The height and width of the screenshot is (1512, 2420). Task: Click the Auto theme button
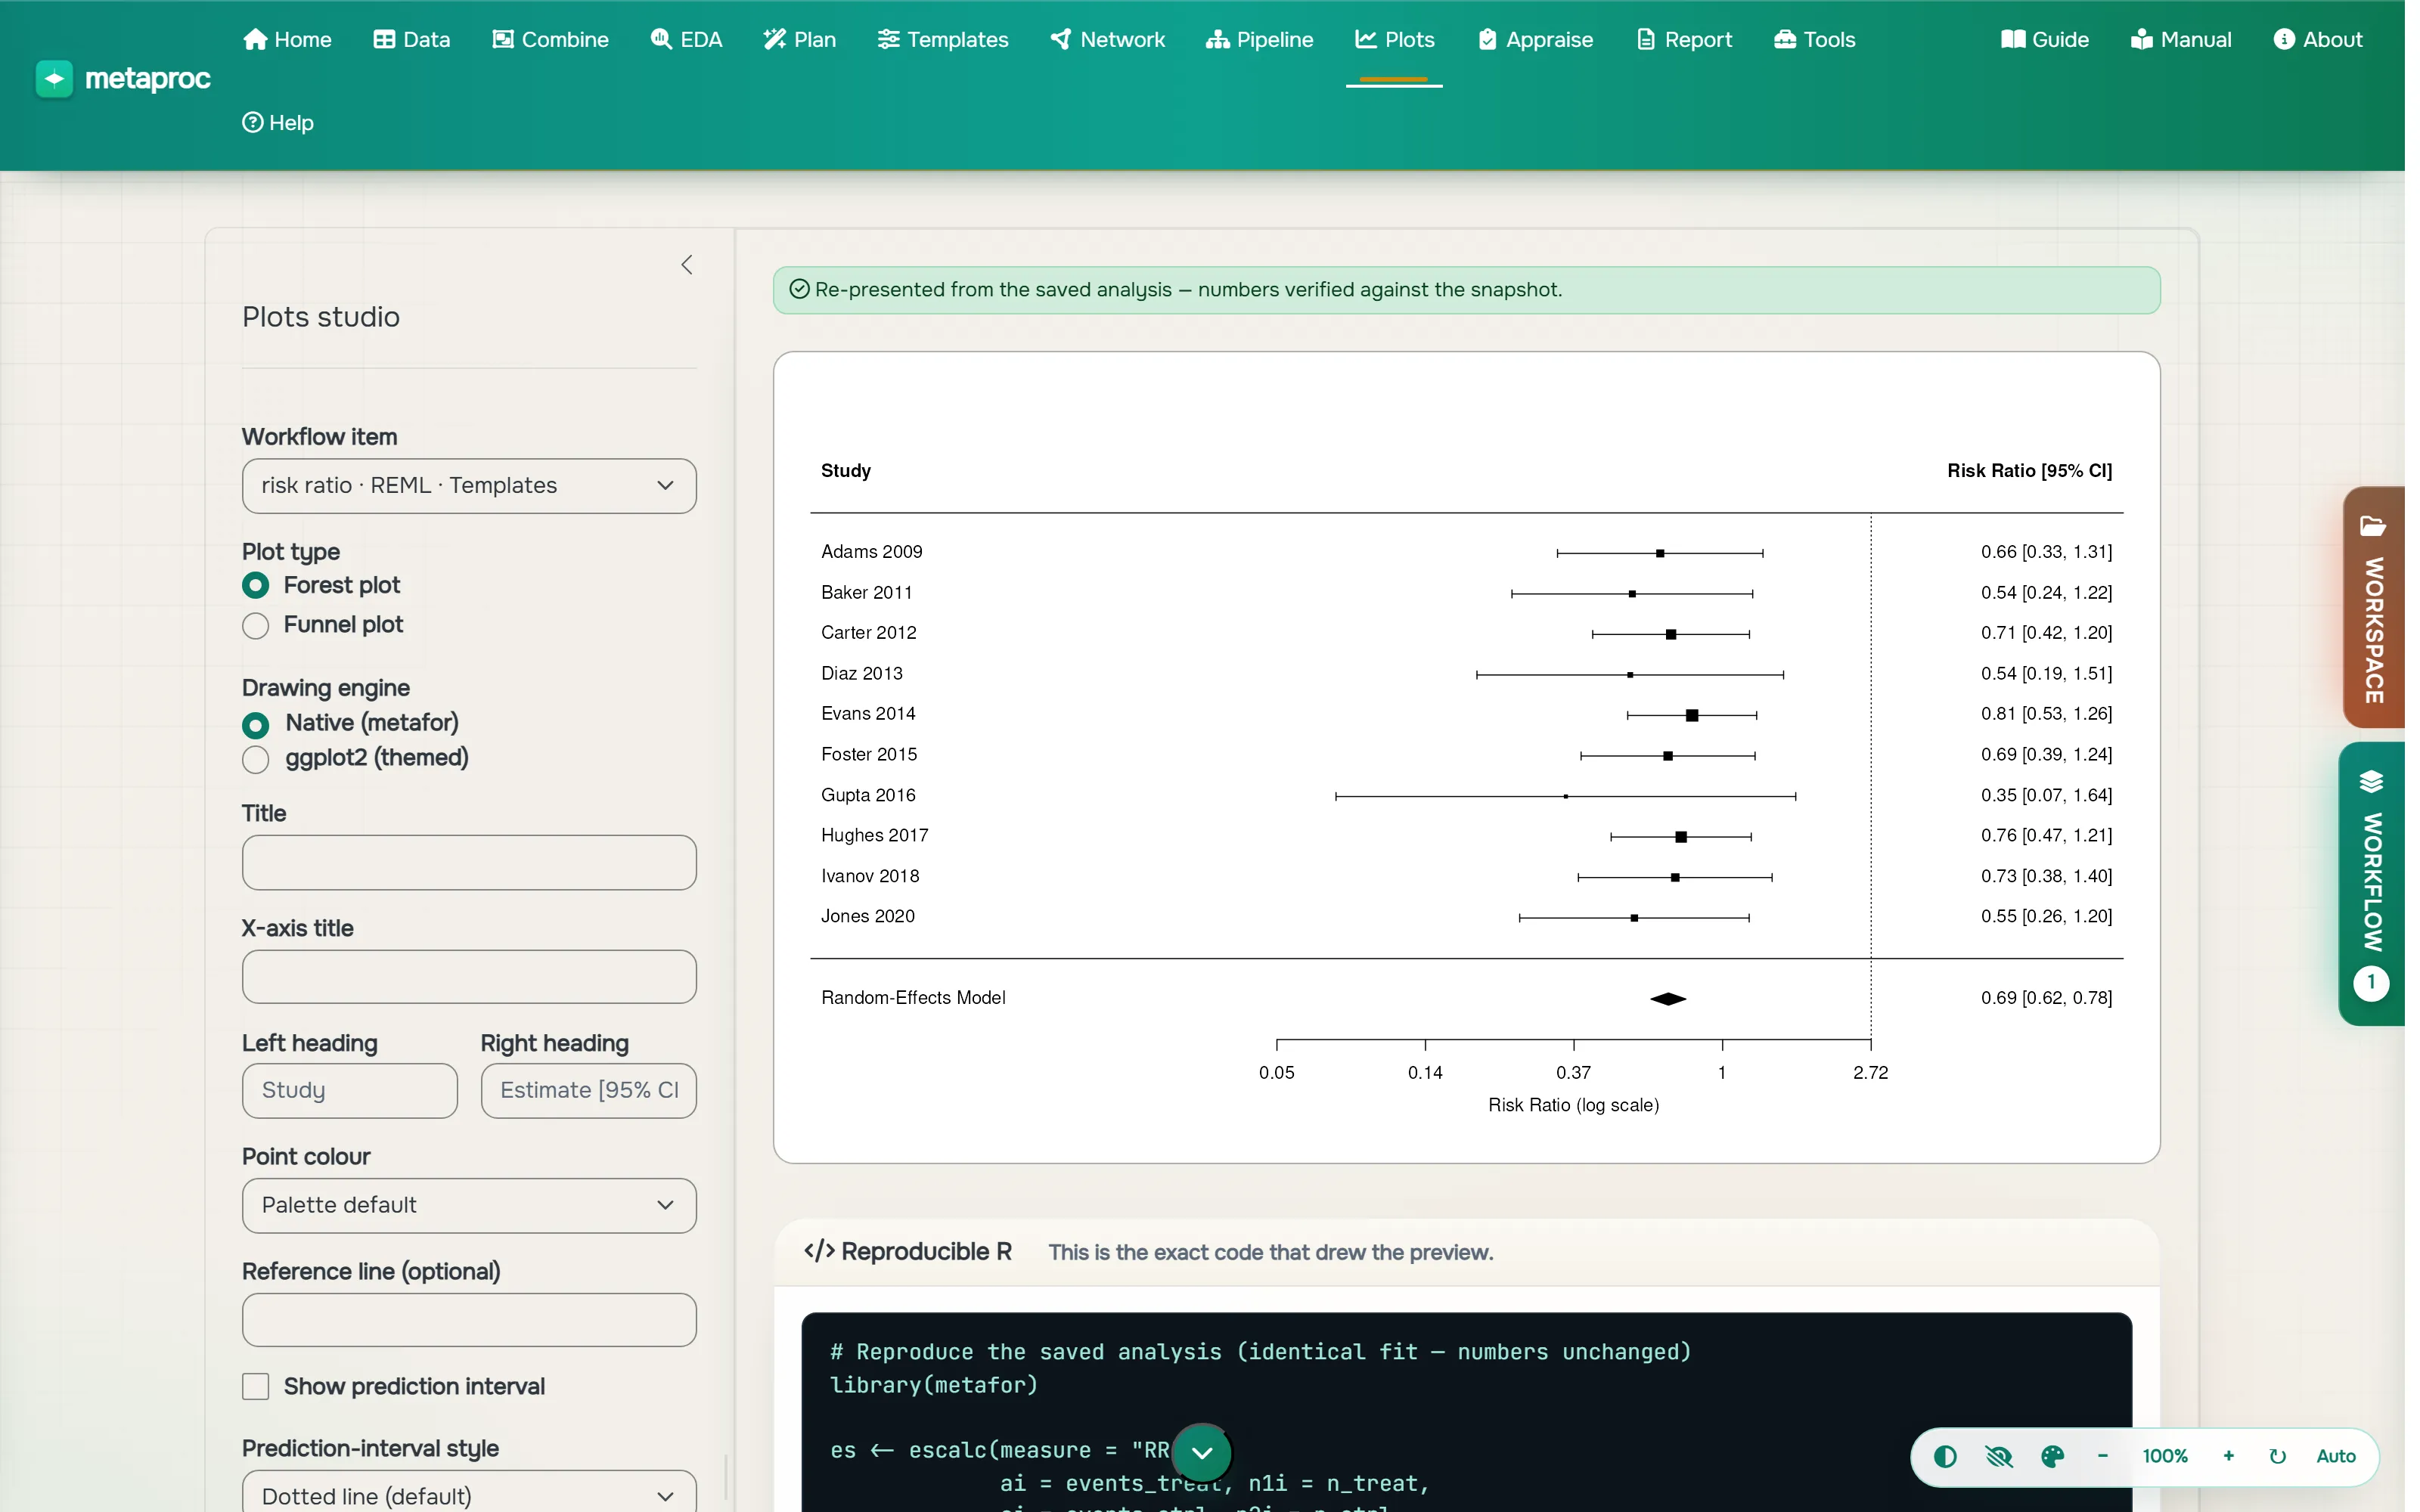pos(2336,1456)
